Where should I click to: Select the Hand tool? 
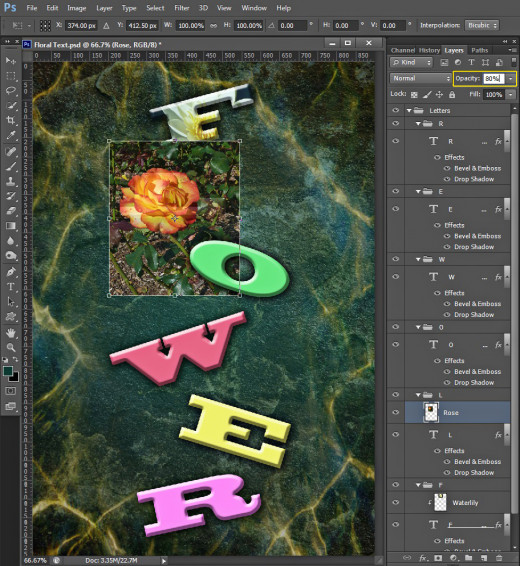[10, 332]
